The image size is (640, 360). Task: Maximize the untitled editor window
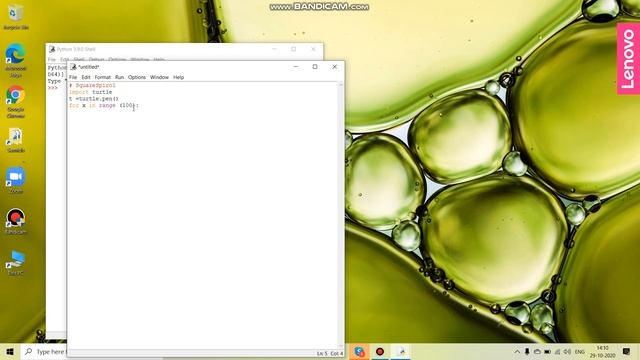[315, 67]
